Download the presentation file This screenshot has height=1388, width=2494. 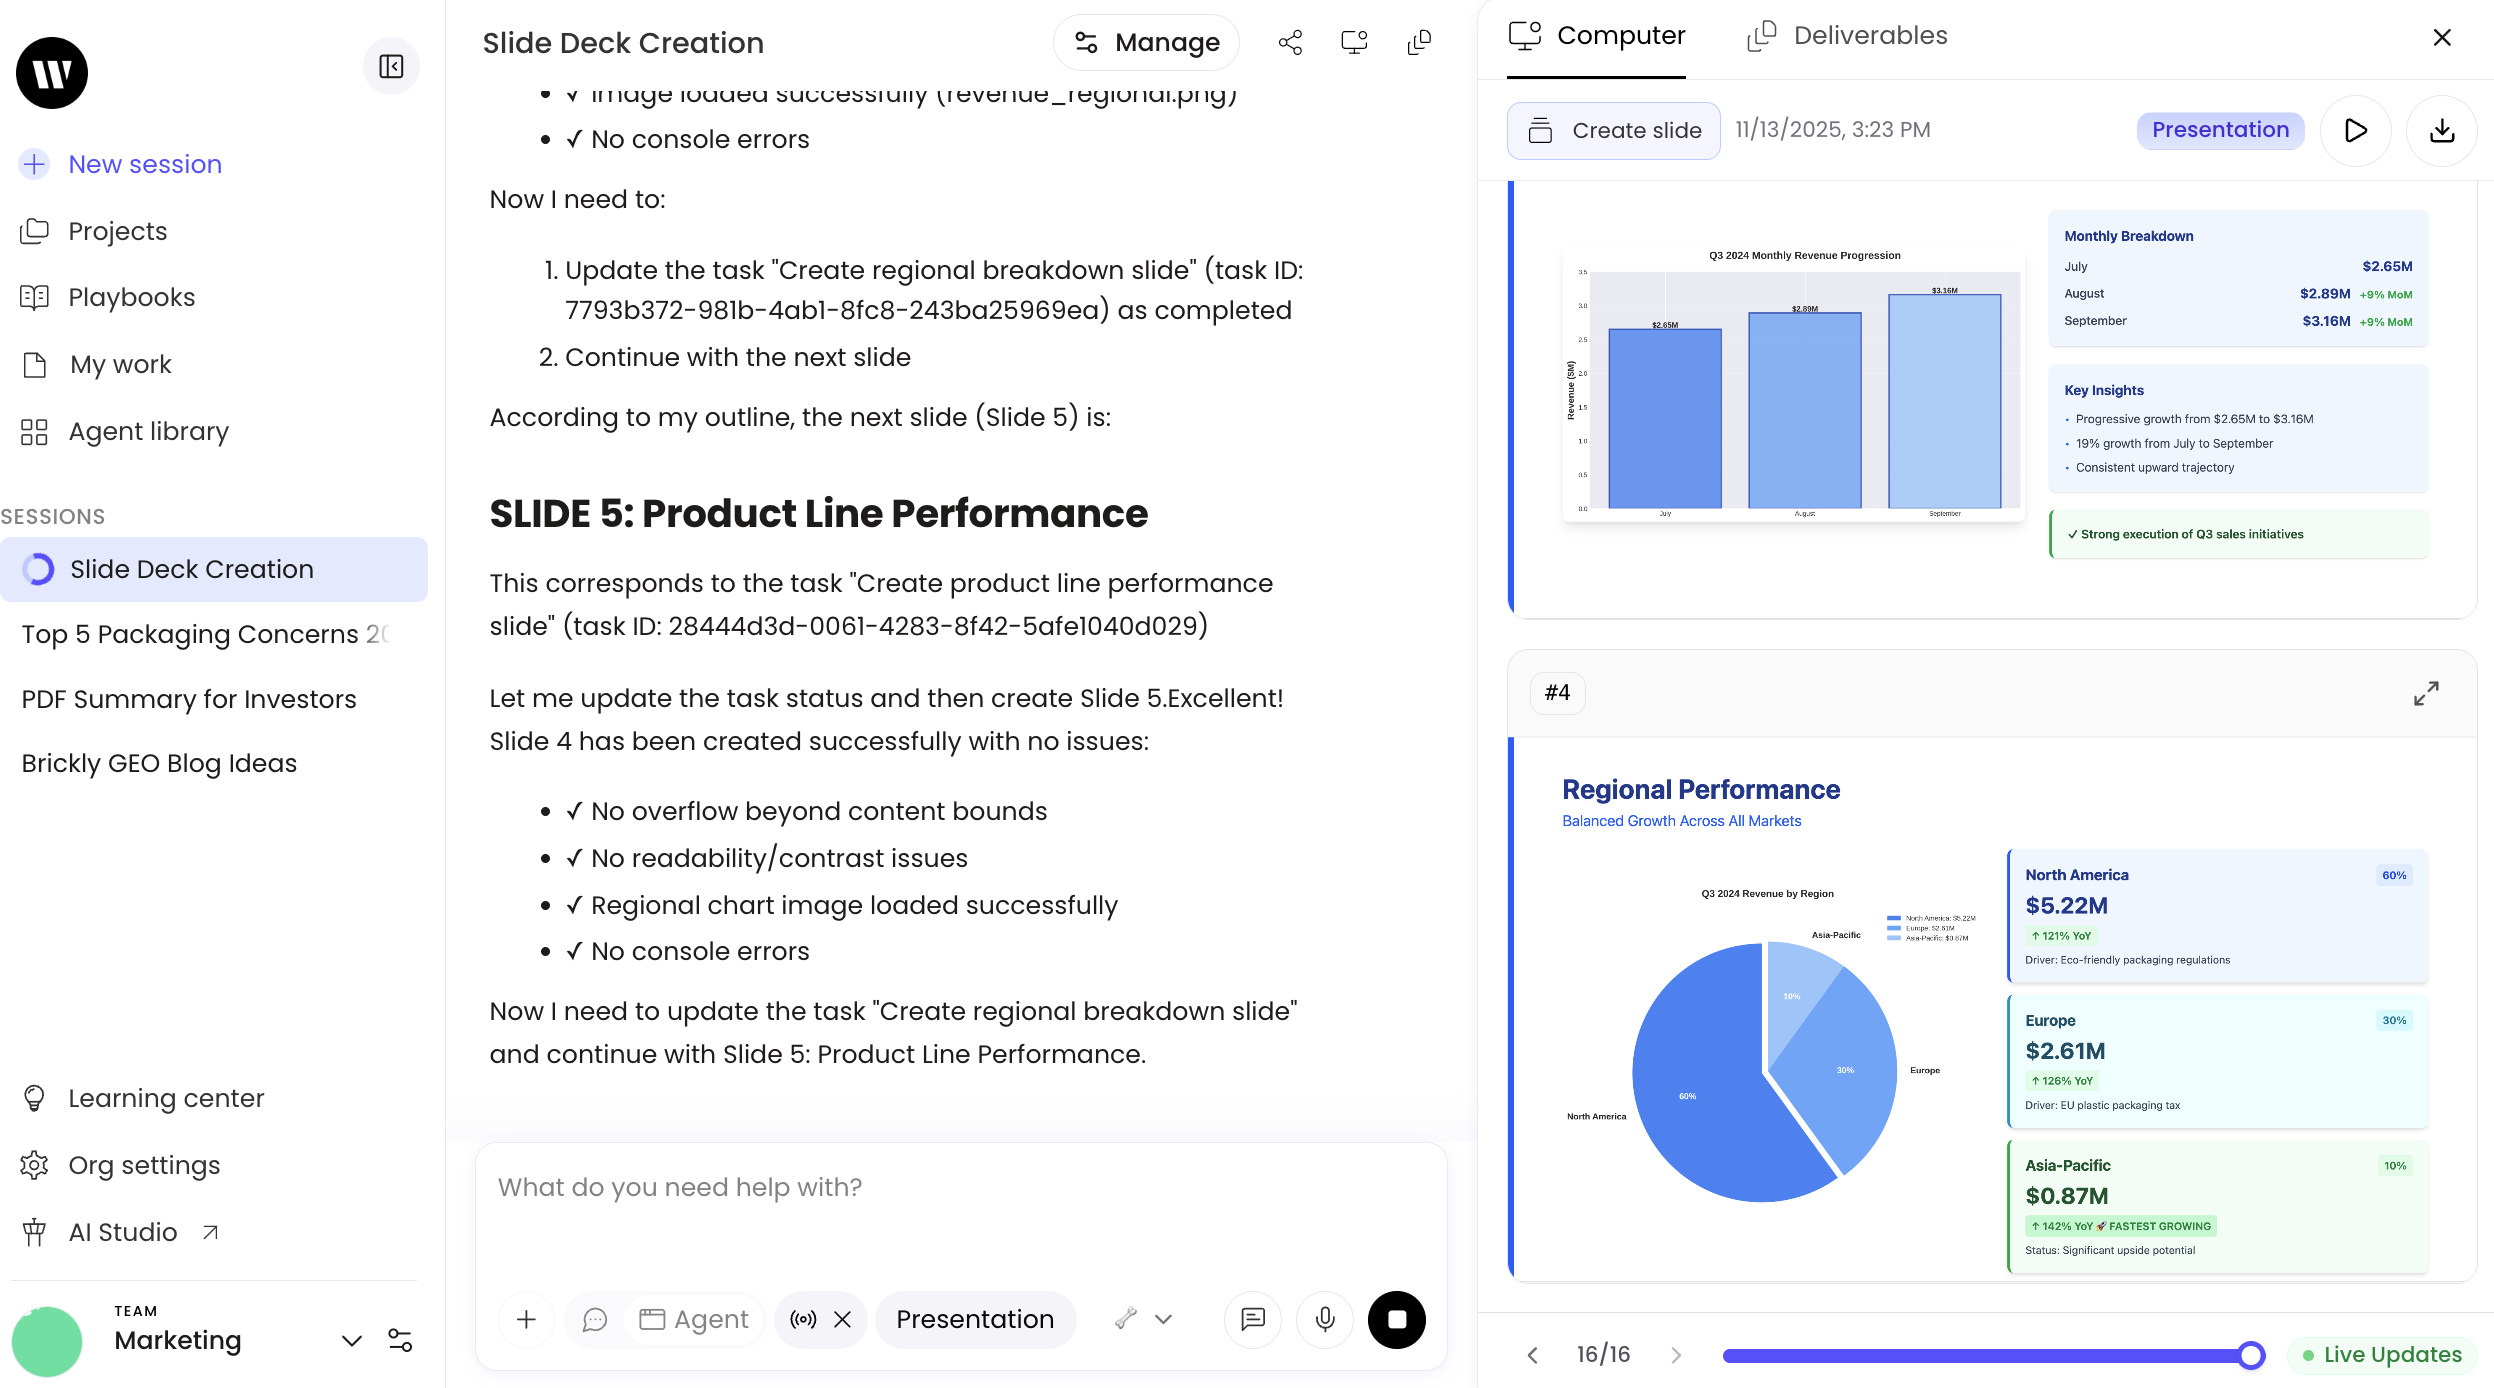pyautogui.click(x=2441, y=131)
